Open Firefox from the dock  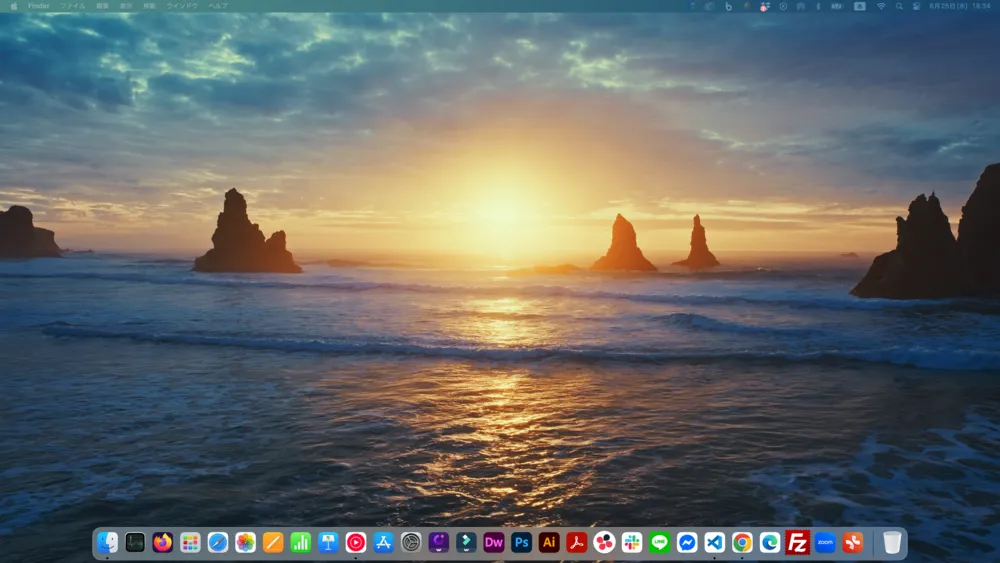(162, 542)
